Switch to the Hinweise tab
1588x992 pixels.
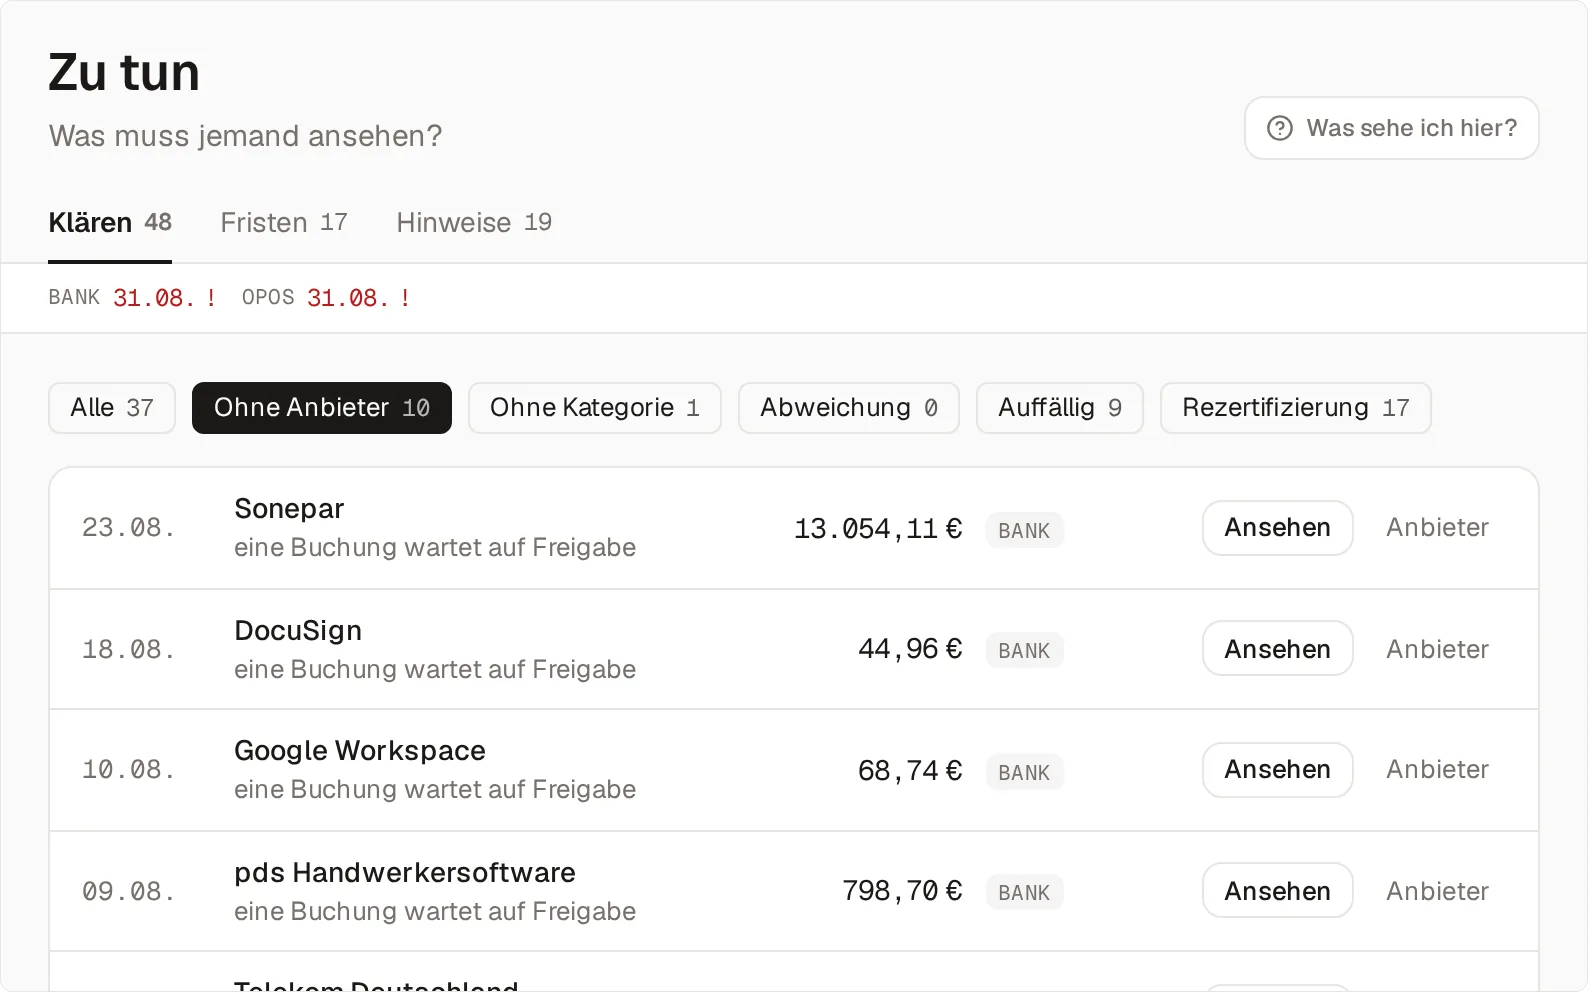click(x=474, y=222)
